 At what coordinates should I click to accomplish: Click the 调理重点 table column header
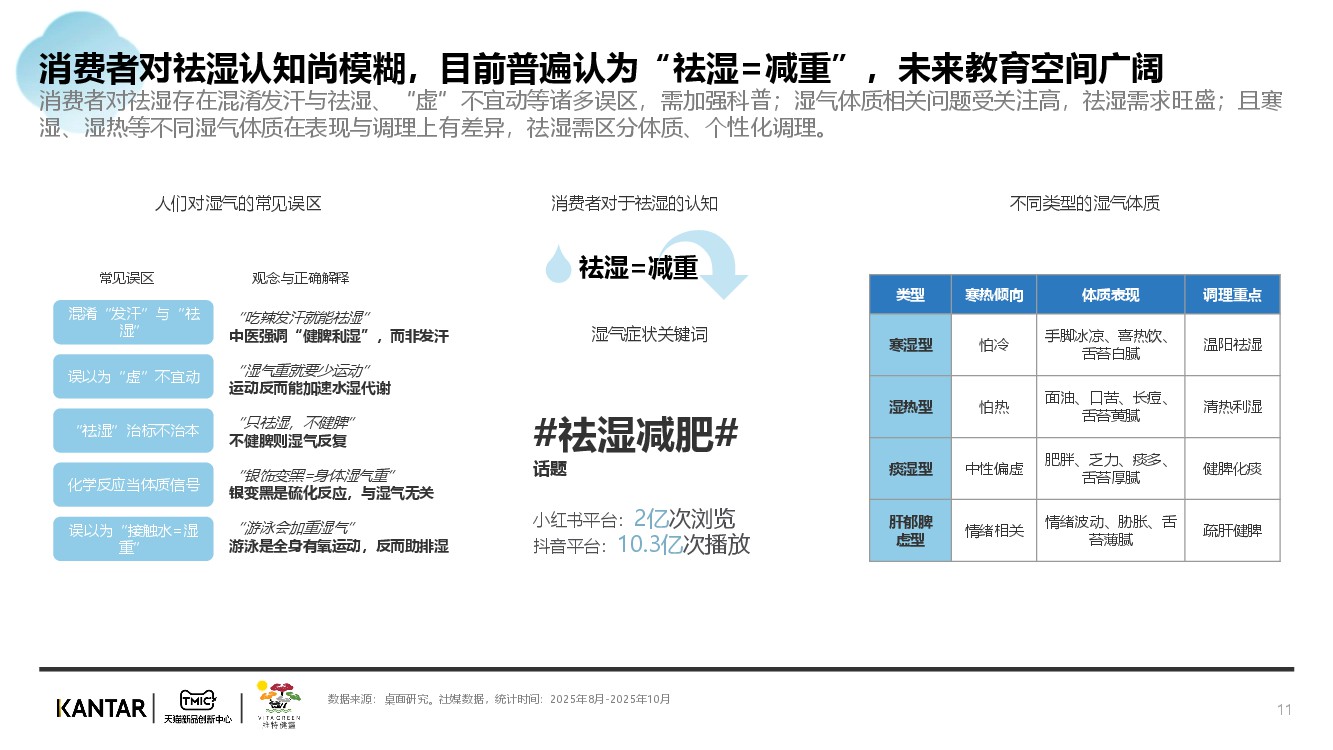click(1232, 295)
